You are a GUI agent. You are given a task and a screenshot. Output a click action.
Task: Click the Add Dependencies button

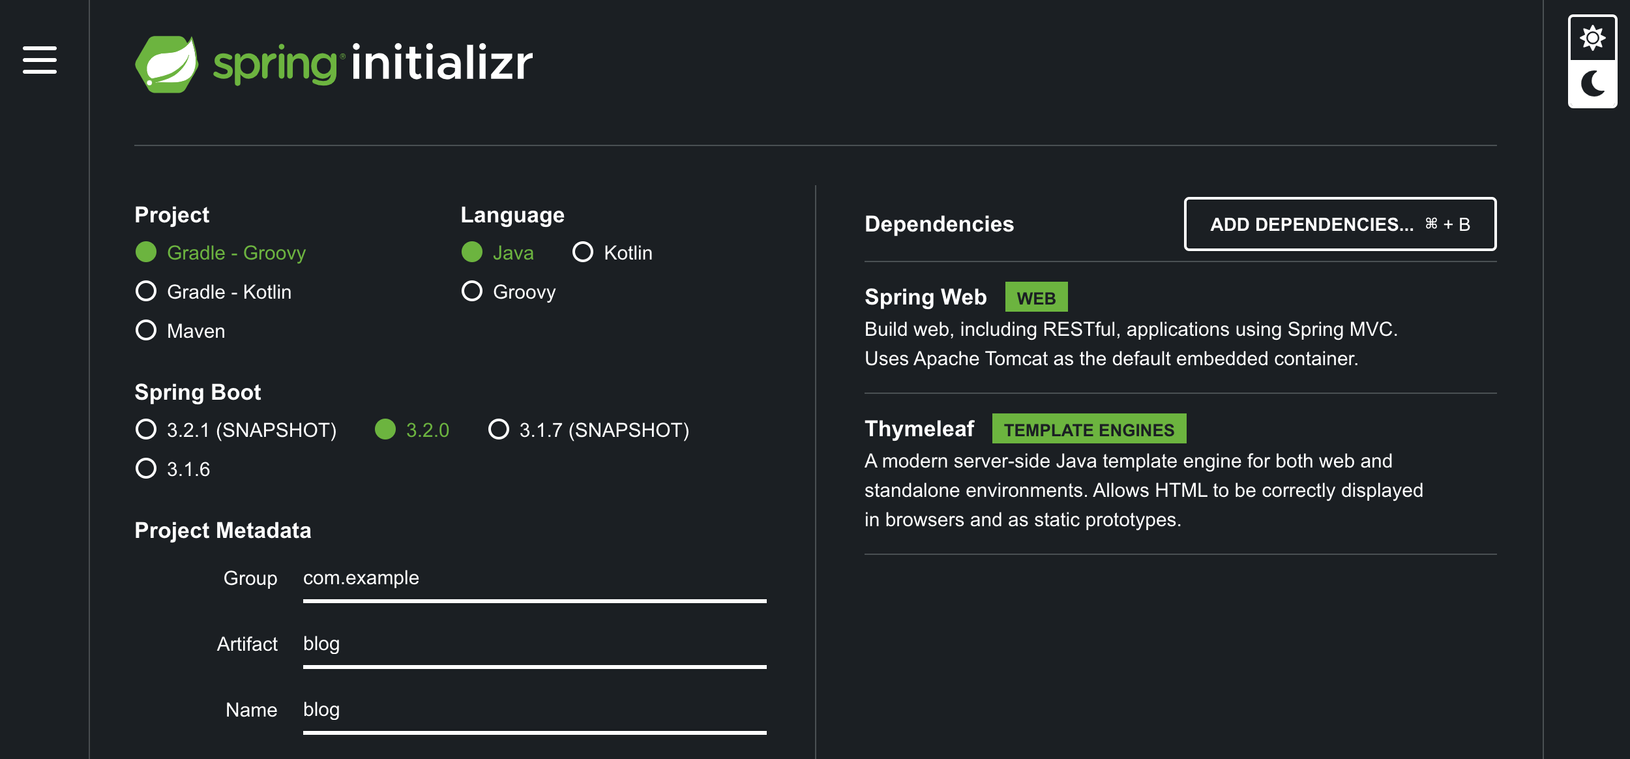coord(1340,224)
